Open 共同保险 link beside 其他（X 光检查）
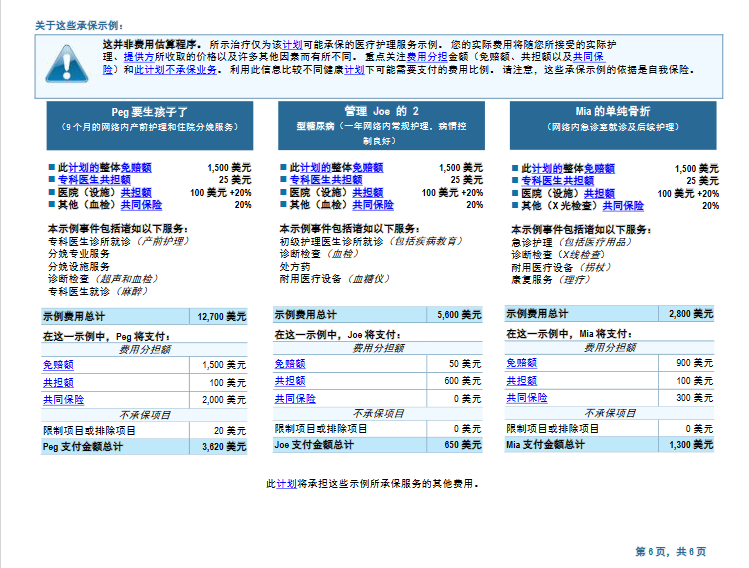The image size is (749, 568). pos(623,205)
